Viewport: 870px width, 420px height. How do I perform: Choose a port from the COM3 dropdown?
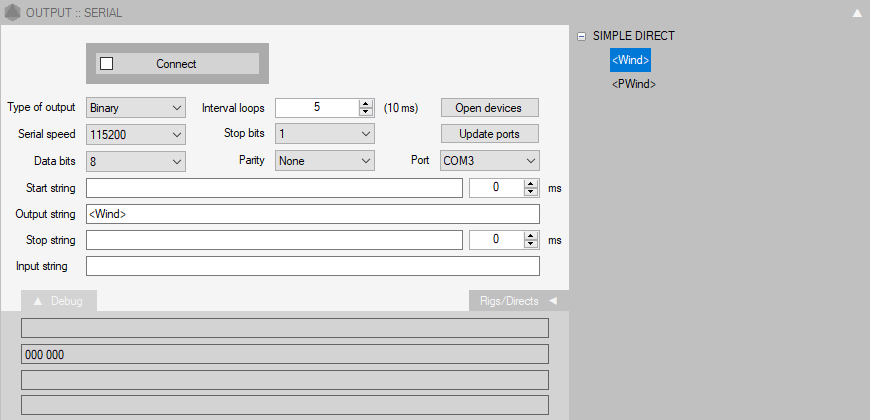pyautogui.click(x=489, y=160)
